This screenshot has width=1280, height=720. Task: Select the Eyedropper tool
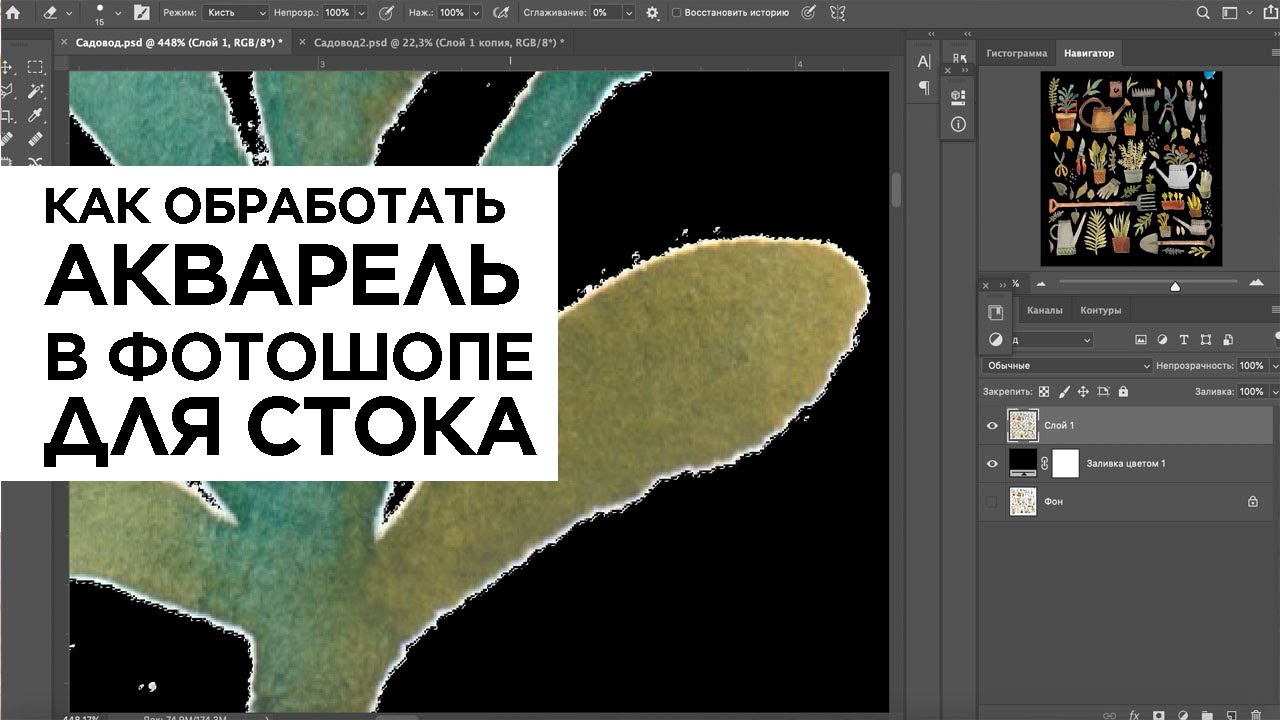pyautogui.click(x=35, y=117)
